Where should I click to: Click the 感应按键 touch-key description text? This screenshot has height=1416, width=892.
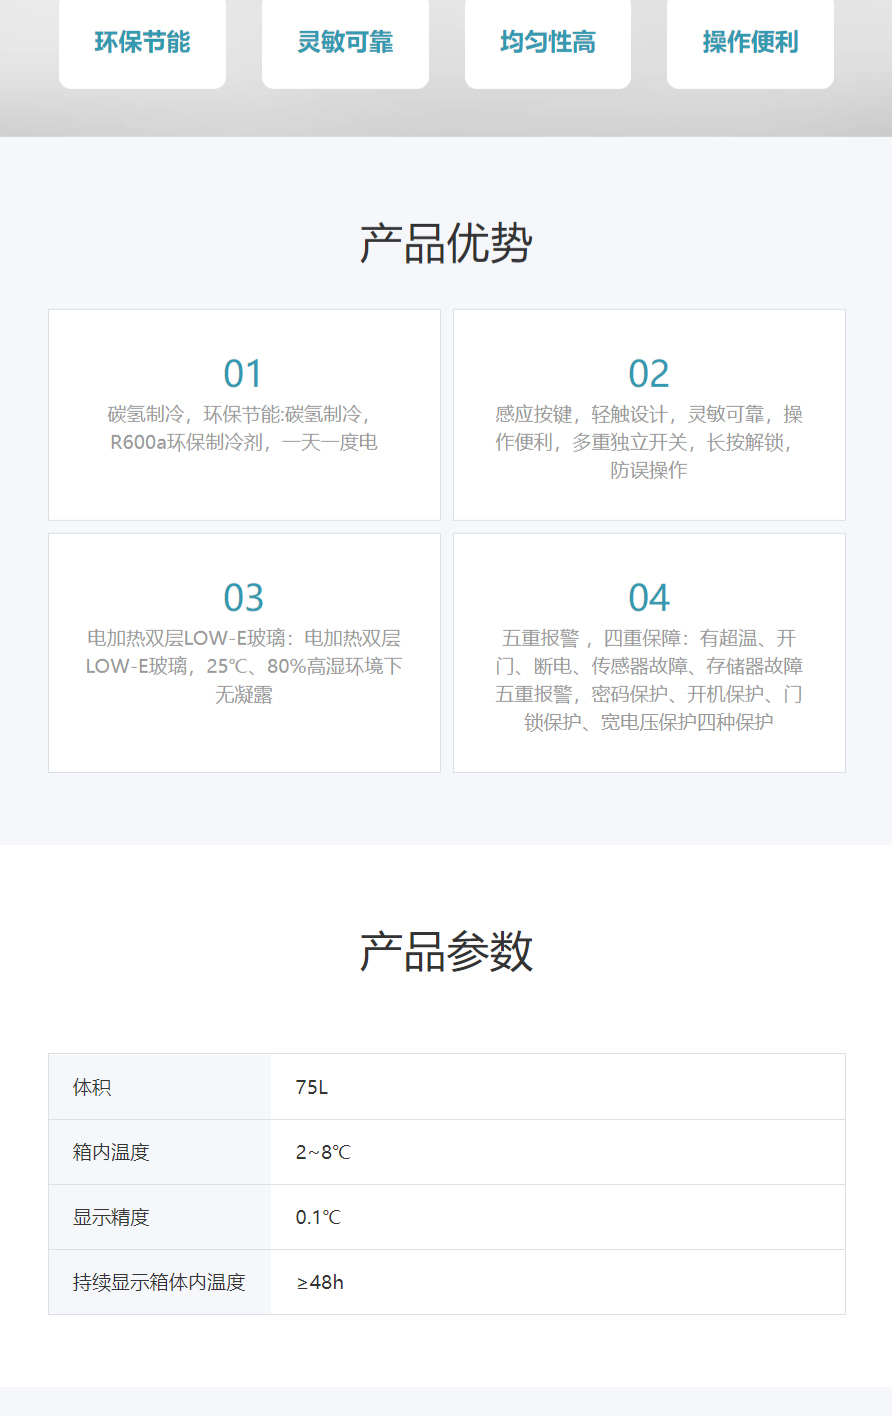649,442
